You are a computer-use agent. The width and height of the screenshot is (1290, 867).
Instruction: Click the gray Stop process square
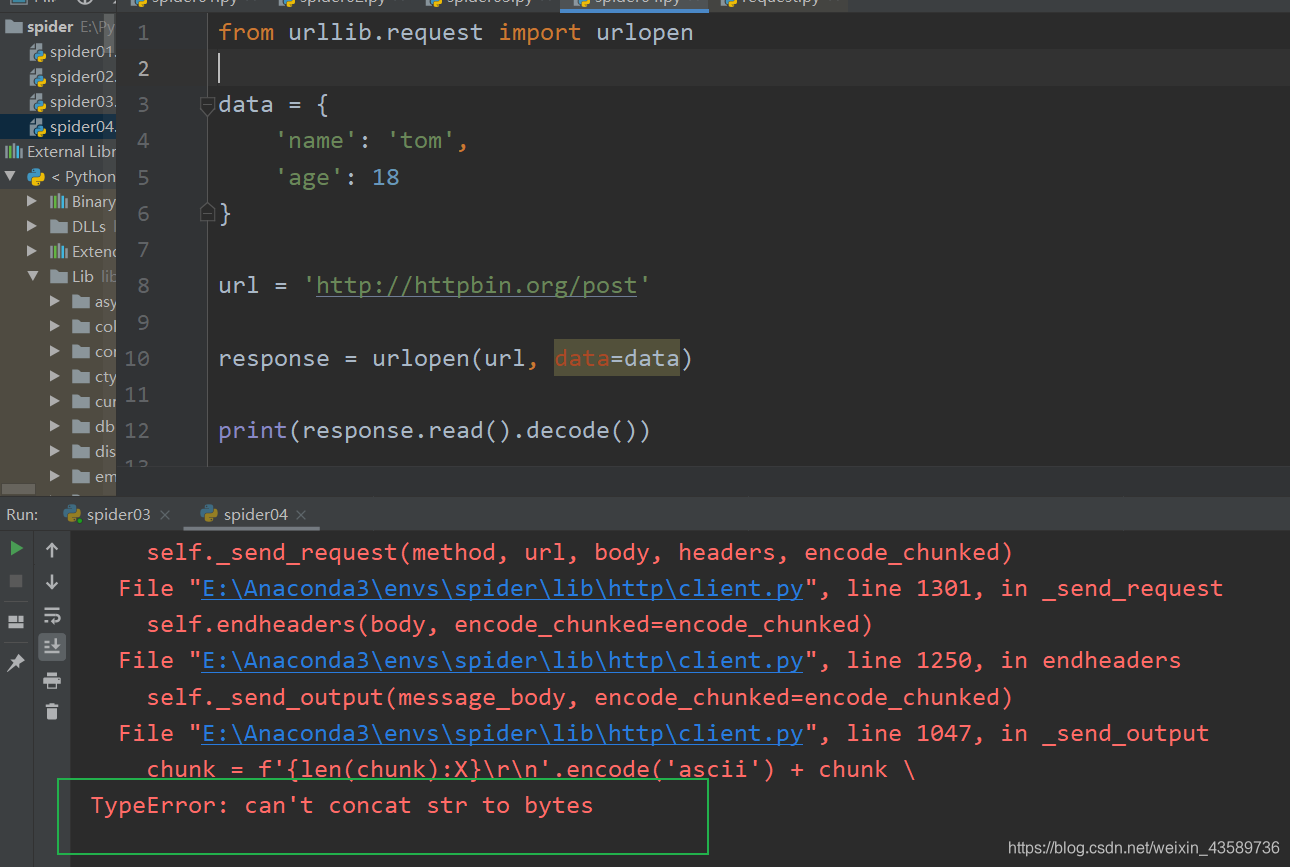coord(16,581)
